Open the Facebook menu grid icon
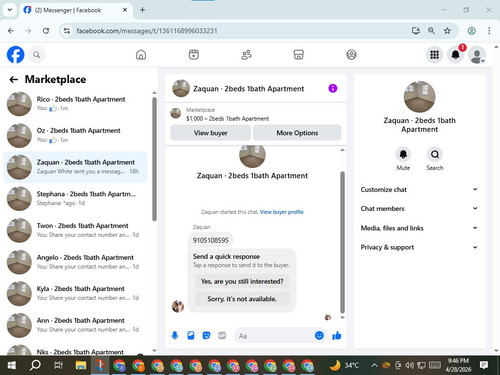 [x=434, y=55]
